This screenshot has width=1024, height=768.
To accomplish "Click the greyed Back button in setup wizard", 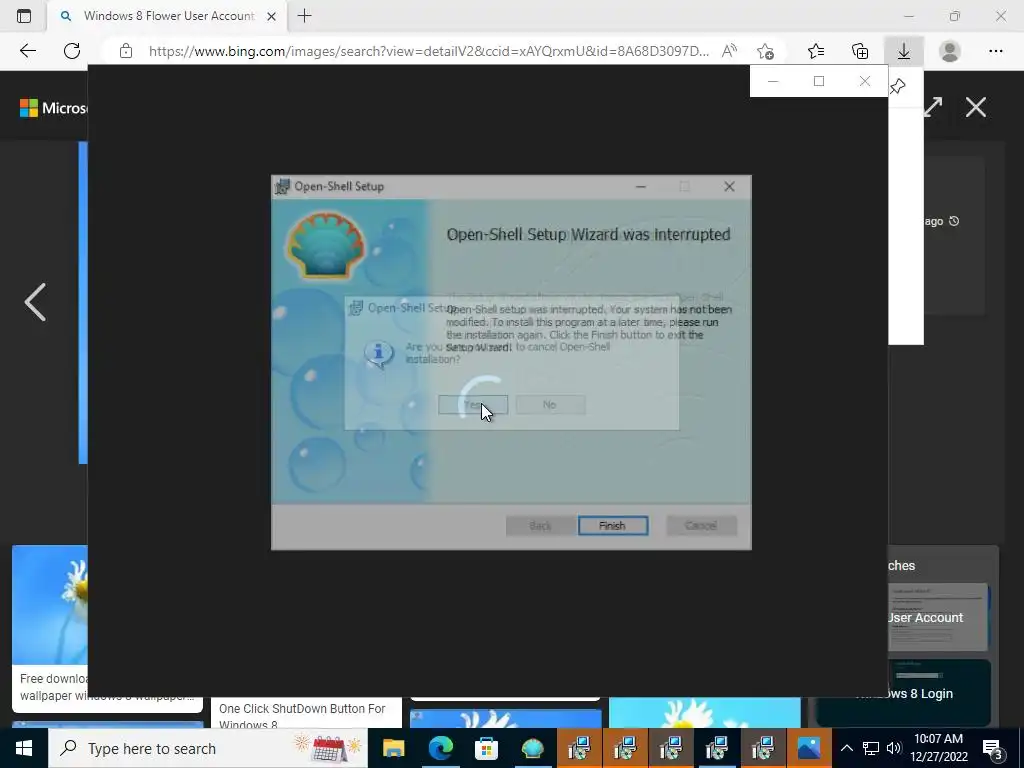I will pyautogui.click(x=540, y=526).
